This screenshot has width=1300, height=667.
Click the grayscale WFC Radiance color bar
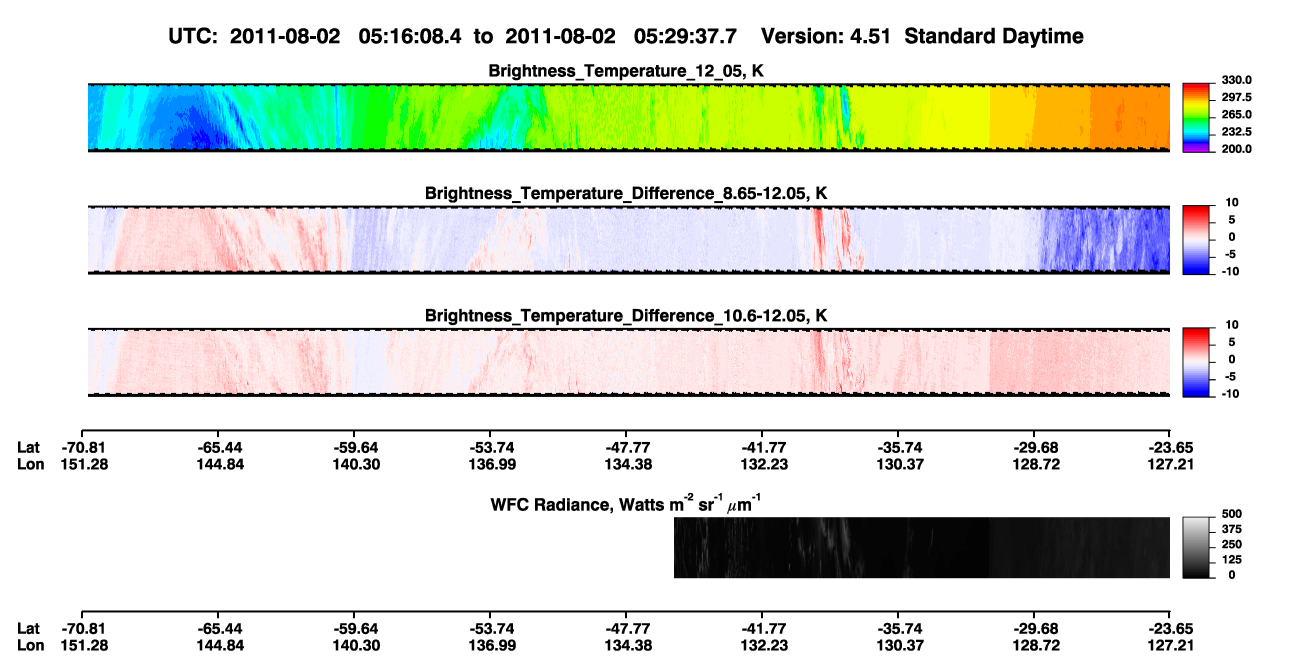pyautogui.click(x=1196, y=547)
